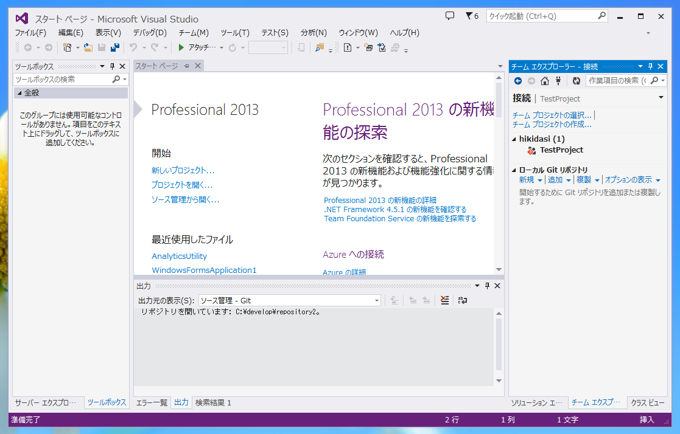The height and width of the screenshot is (434, 680).
Task: Close the Start Page tab
Action: (198, 66)
